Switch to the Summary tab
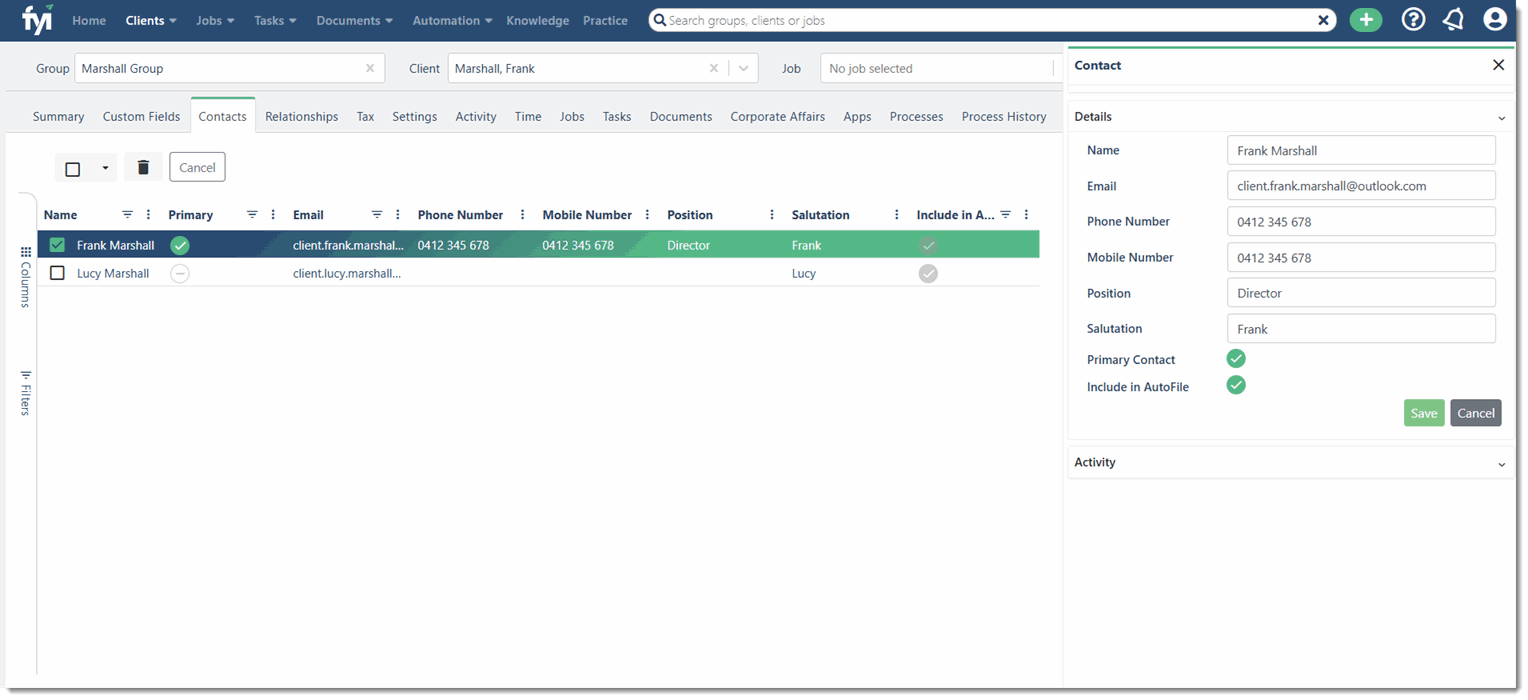The width and height of the screenshot is (1528, 700). (x=58, y=116)
